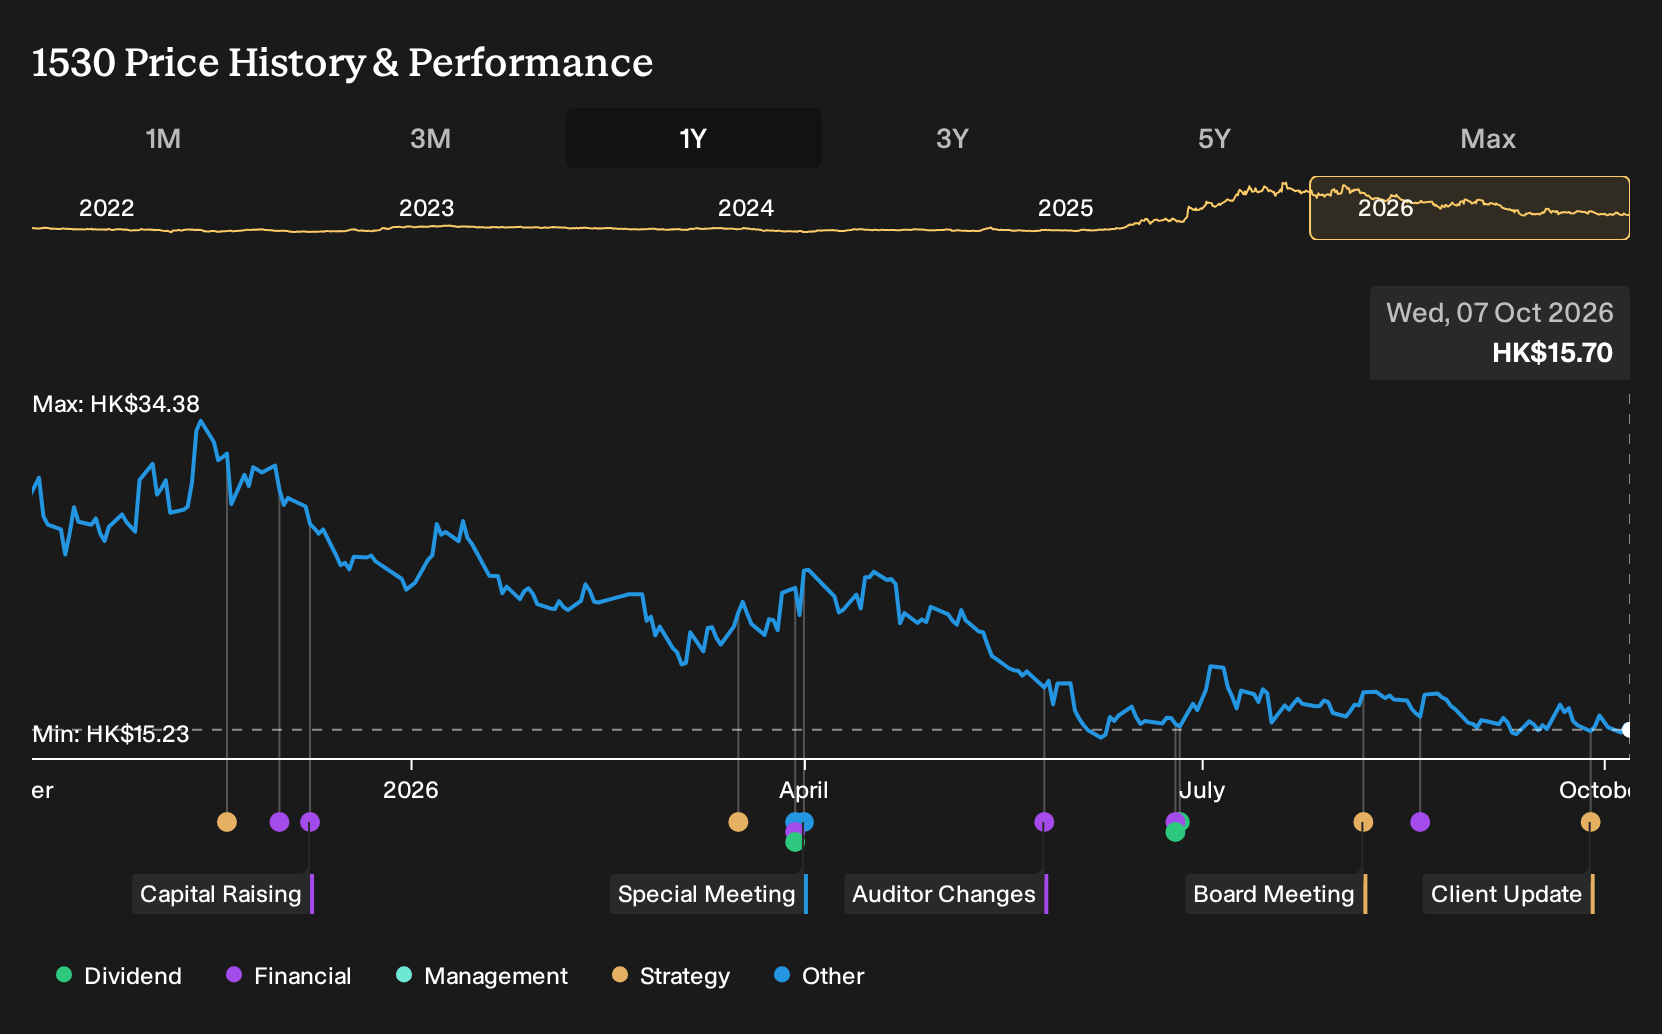Click the purple dot linked to Auditor Changes

(1044, 822)
